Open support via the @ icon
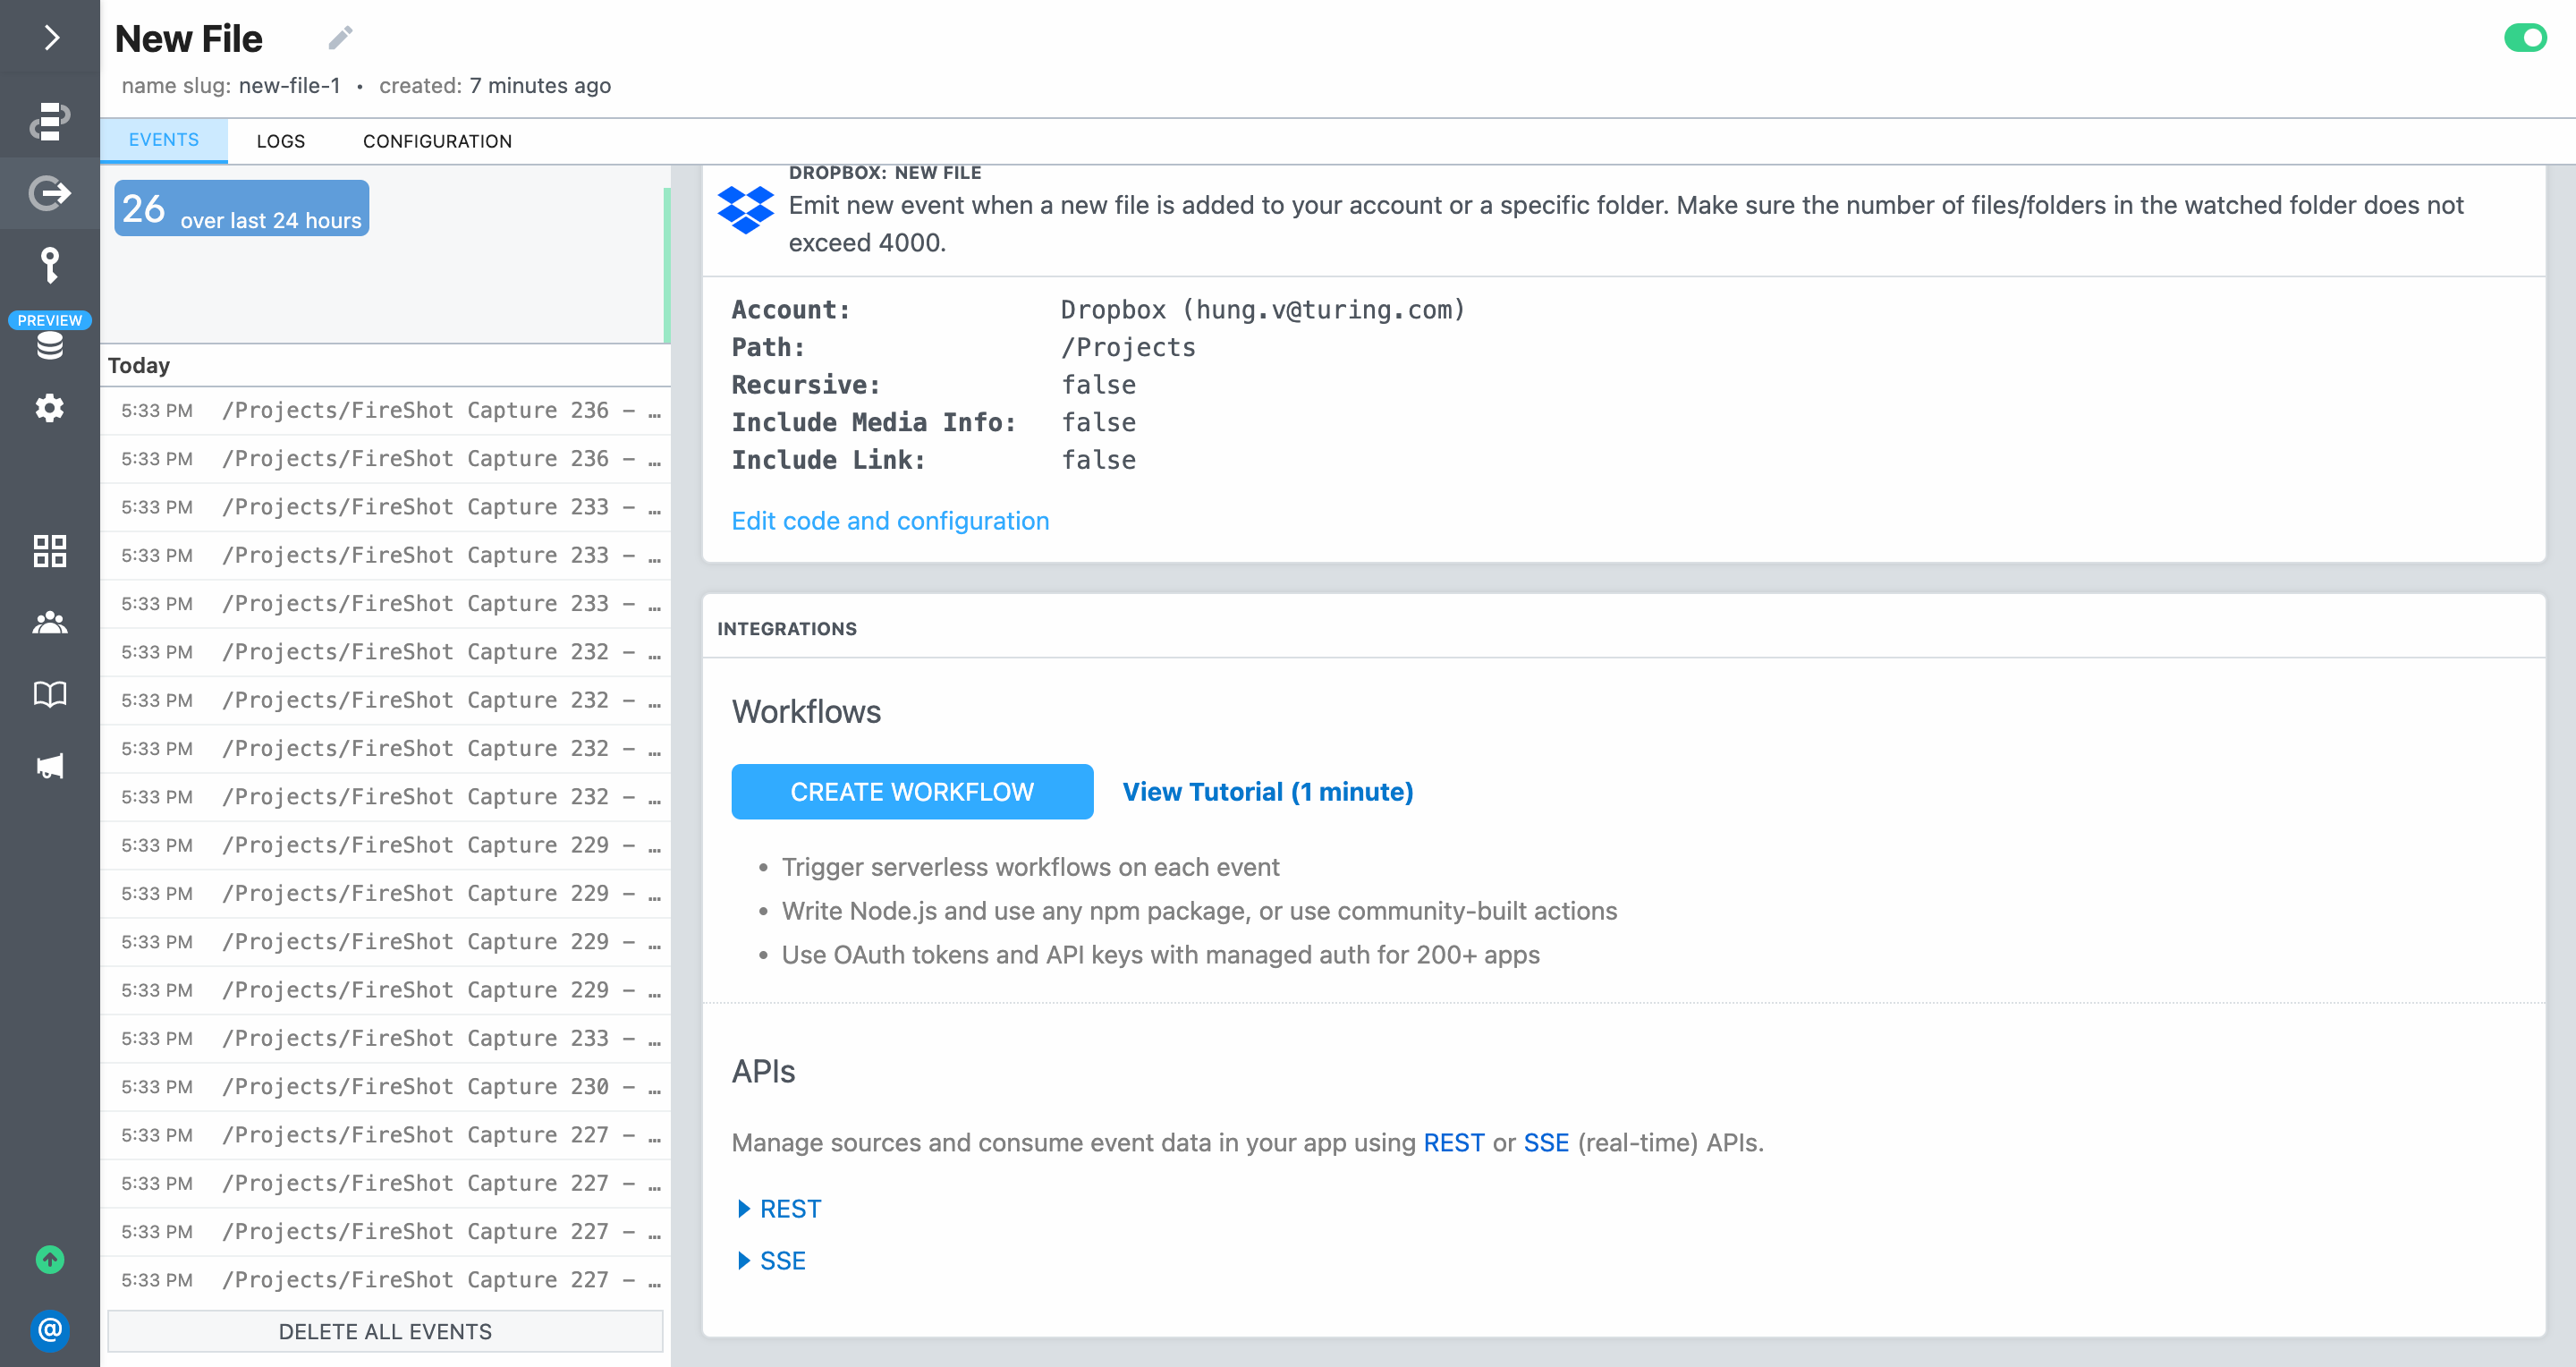 49,1330
